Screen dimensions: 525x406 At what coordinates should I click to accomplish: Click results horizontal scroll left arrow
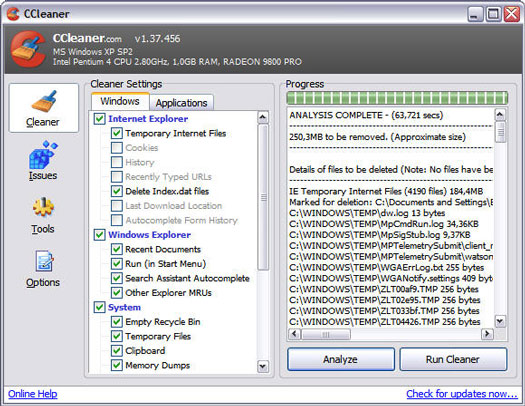coord(294,334)
